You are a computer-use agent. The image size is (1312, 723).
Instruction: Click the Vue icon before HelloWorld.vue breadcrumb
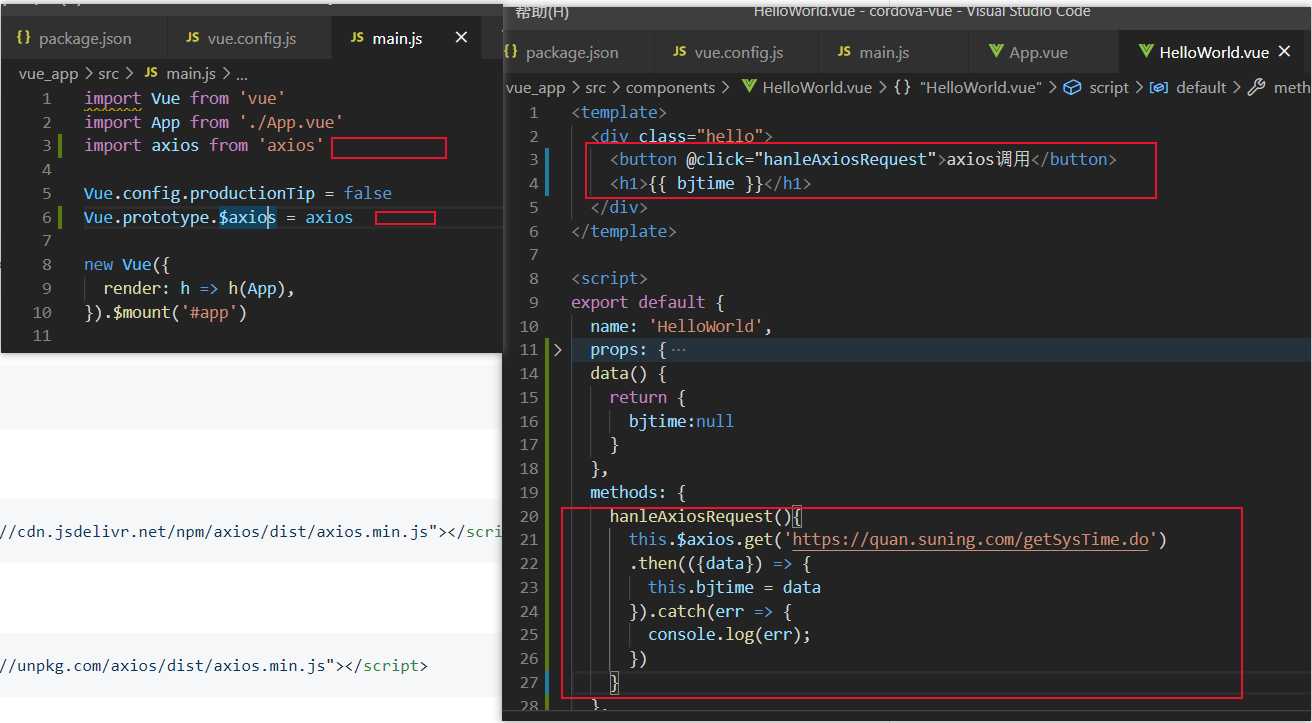747,88
